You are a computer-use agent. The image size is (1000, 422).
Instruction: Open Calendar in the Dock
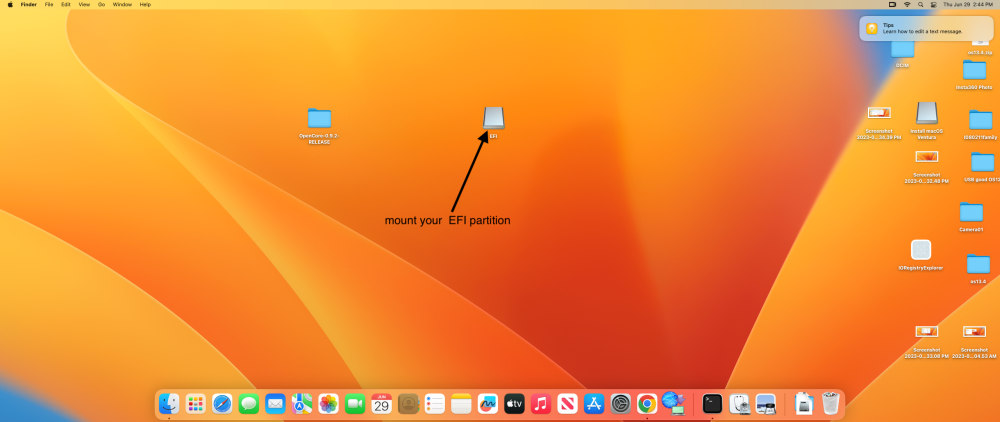coord(381,404)
